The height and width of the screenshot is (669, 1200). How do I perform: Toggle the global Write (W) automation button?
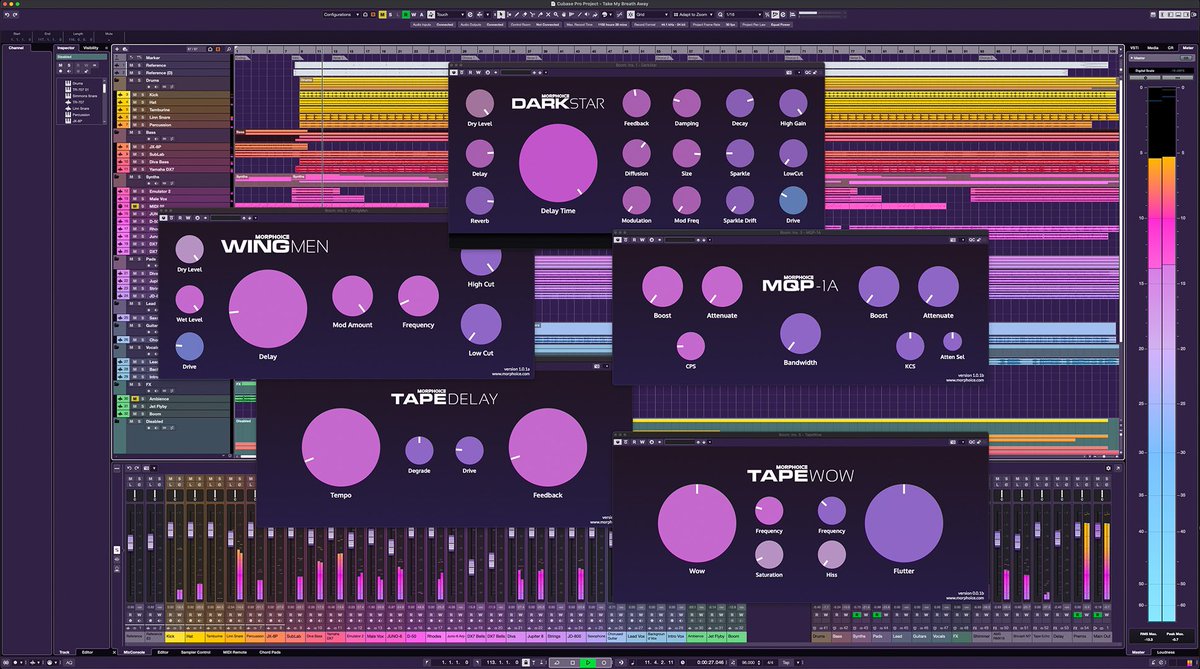tap(414, 15)
